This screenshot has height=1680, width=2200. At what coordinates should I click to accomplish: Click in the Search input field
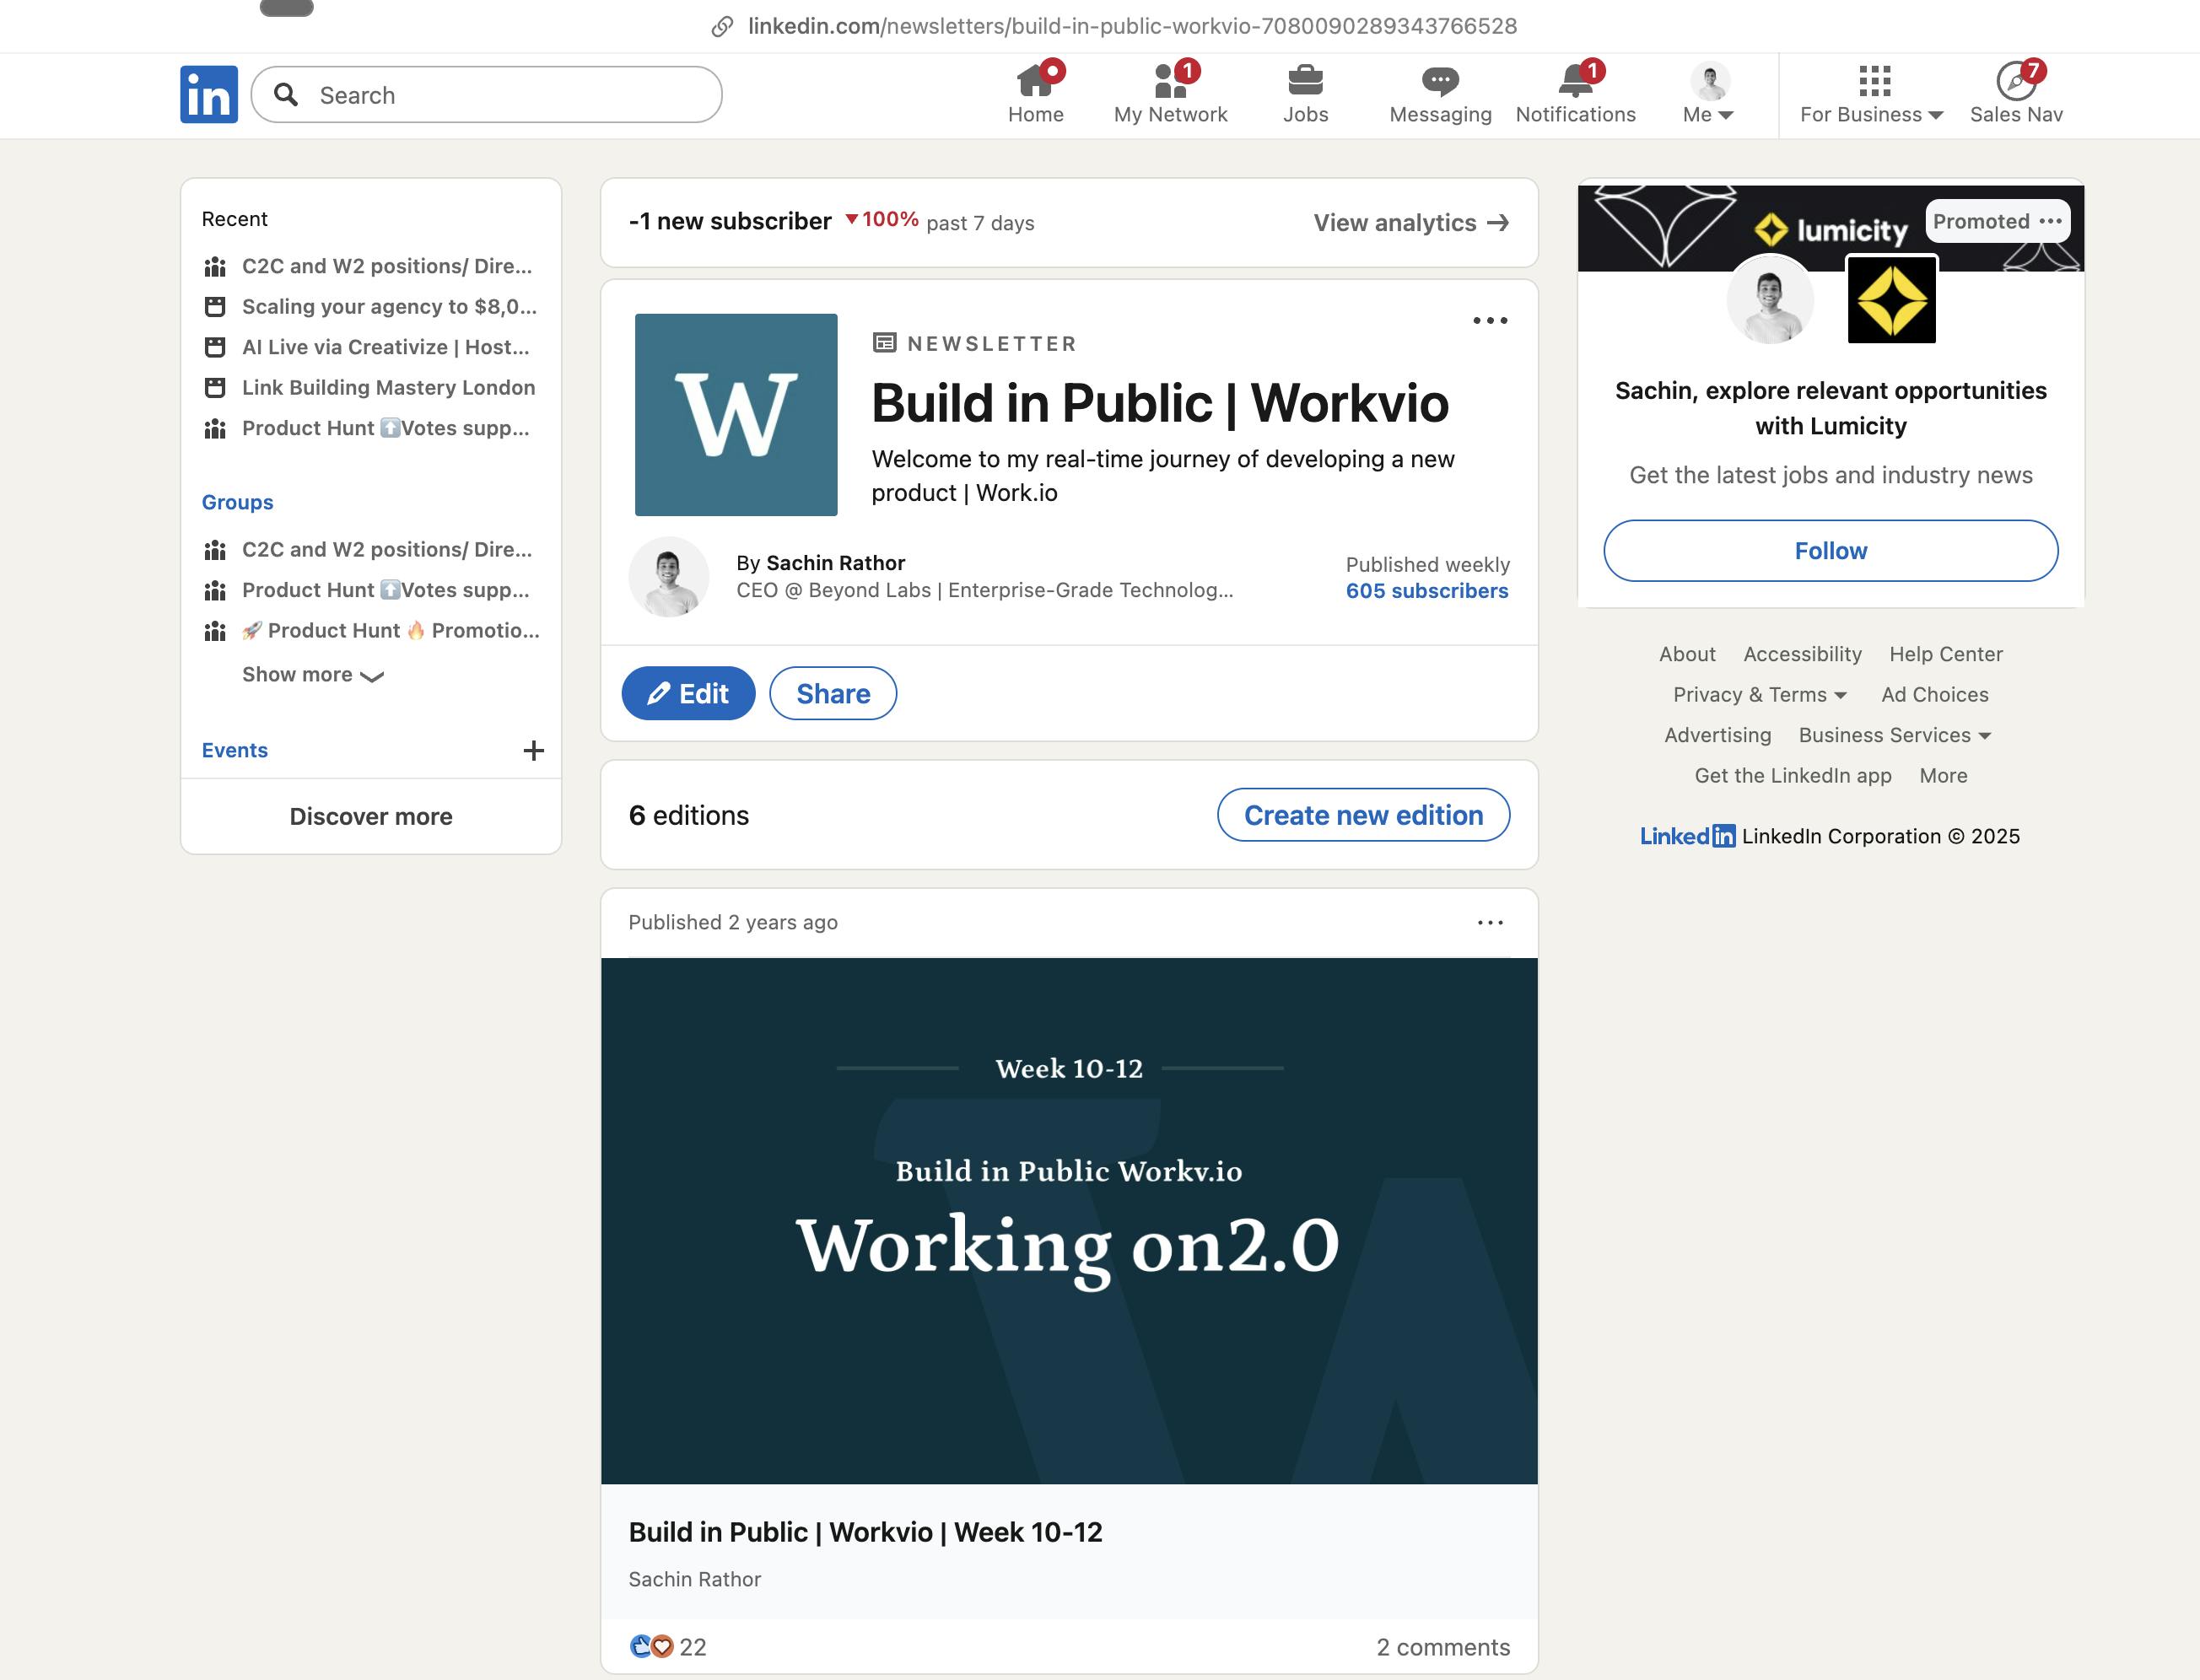tap(487, 93)
